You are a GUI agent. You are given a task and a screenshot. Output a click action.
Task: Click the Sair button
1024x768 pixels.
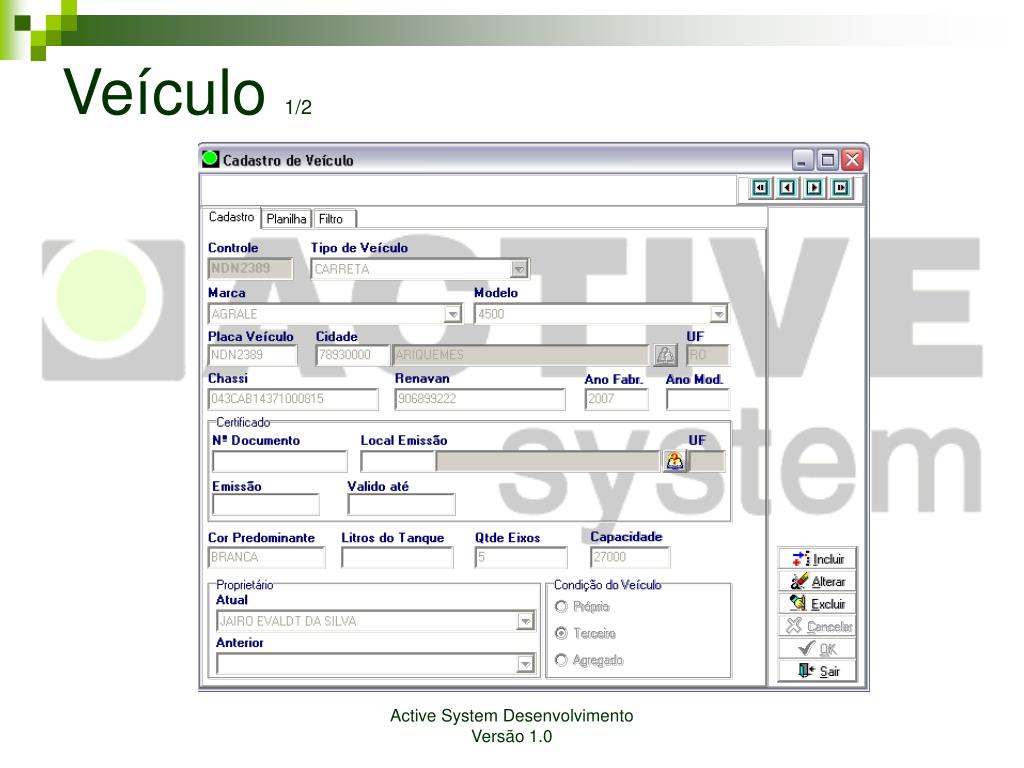[817, 671]
